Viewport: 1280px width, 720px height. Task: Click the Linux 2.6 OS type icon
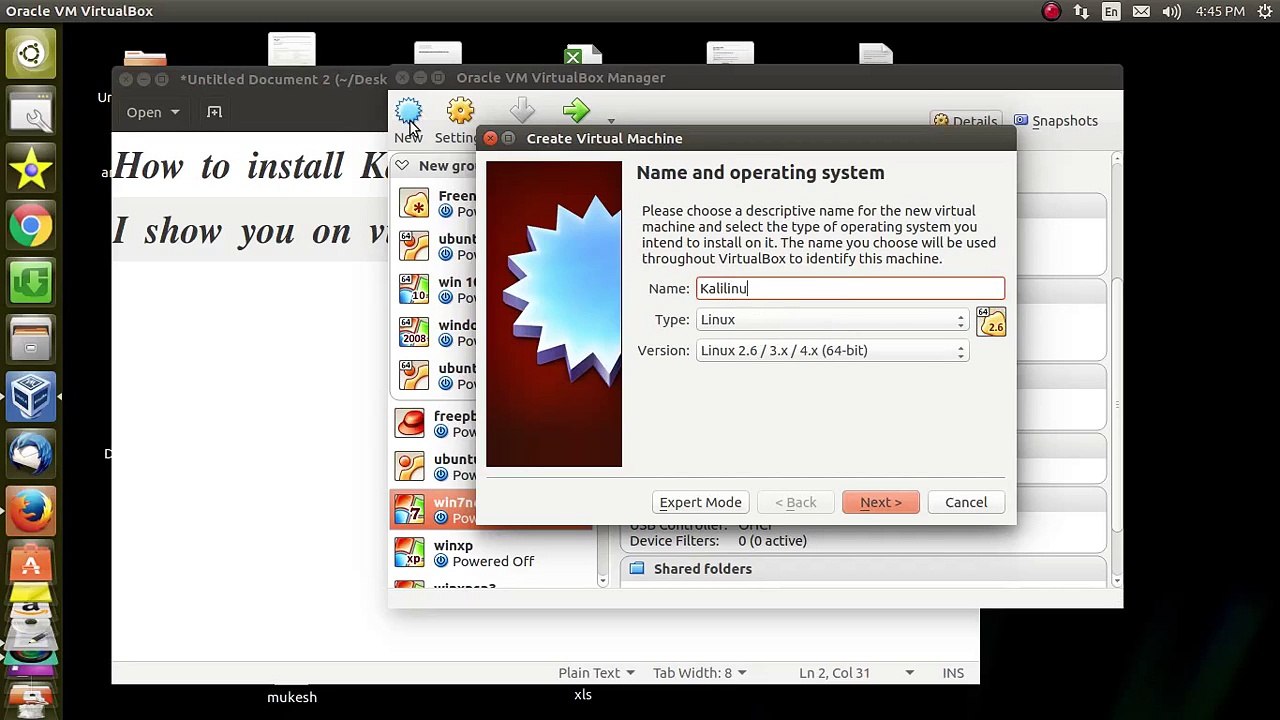(991, 322)
